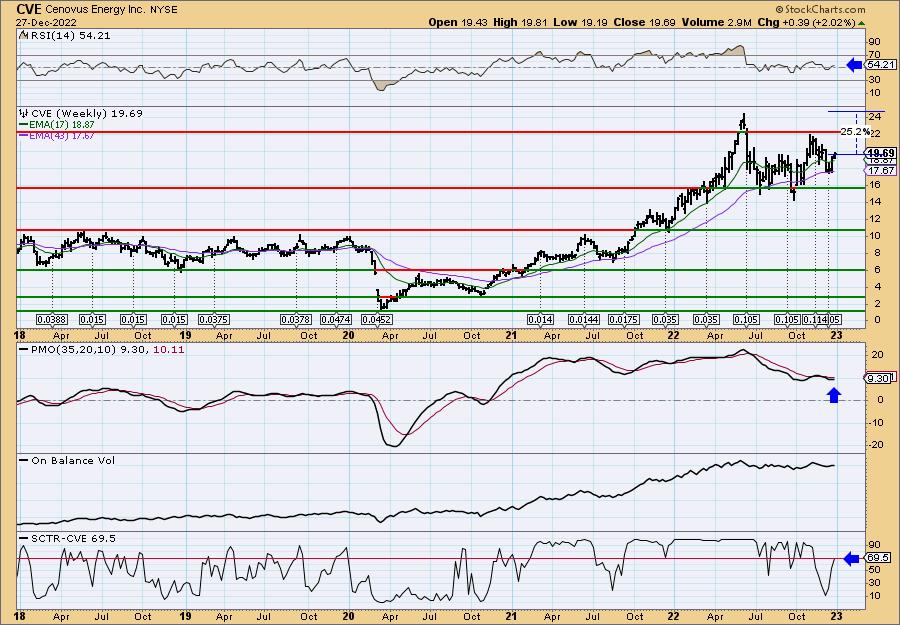The image size is (900, 625).
Task: Click the 17.67 EMA price tag on right axis
Action: 882,170
